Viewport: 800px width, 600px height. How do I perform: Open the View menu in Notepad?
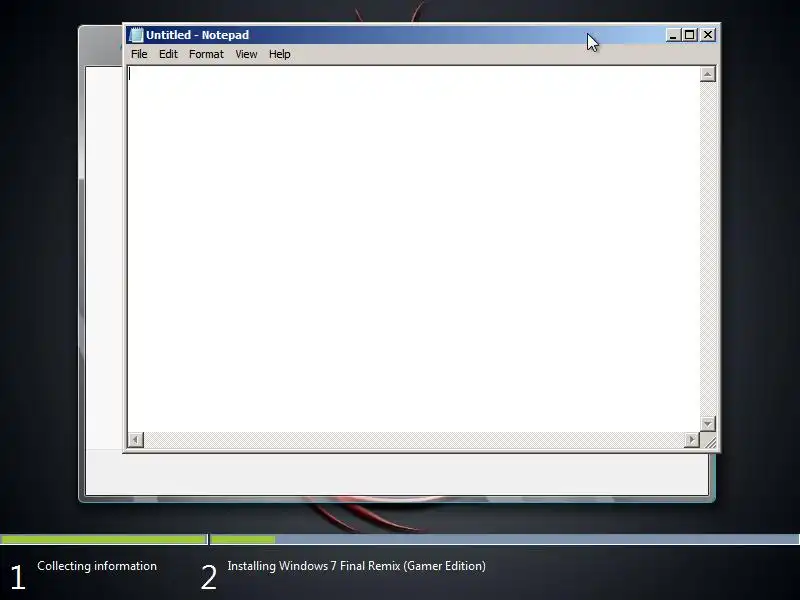246,54
